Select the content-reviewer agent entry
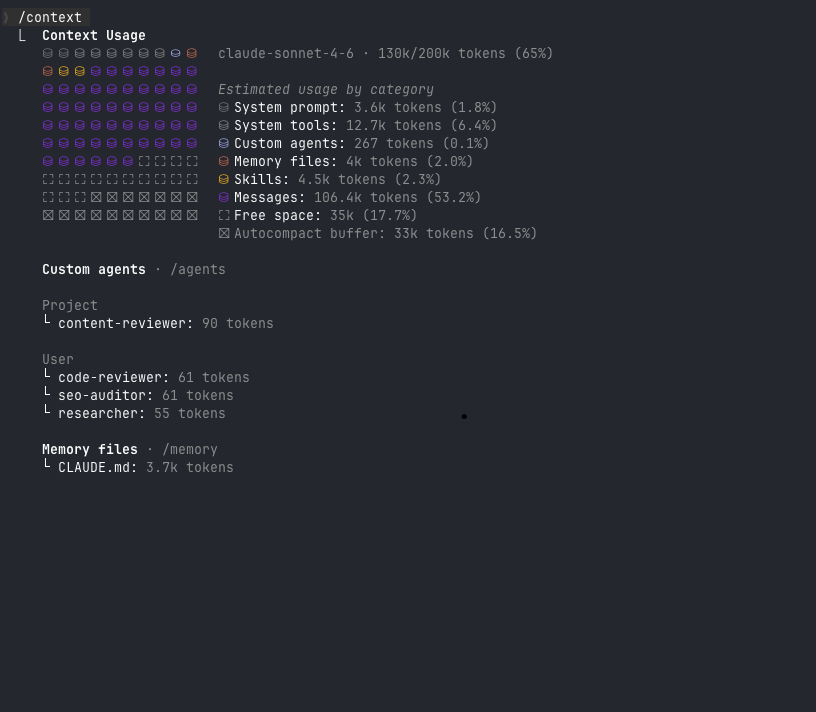The width and height of the screenshot is (816, 712). [x=125, y=324]
